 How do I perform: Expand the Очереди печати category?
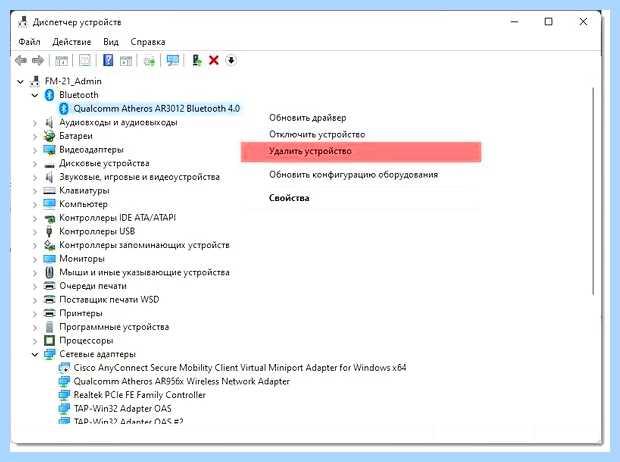click(35, 286)
